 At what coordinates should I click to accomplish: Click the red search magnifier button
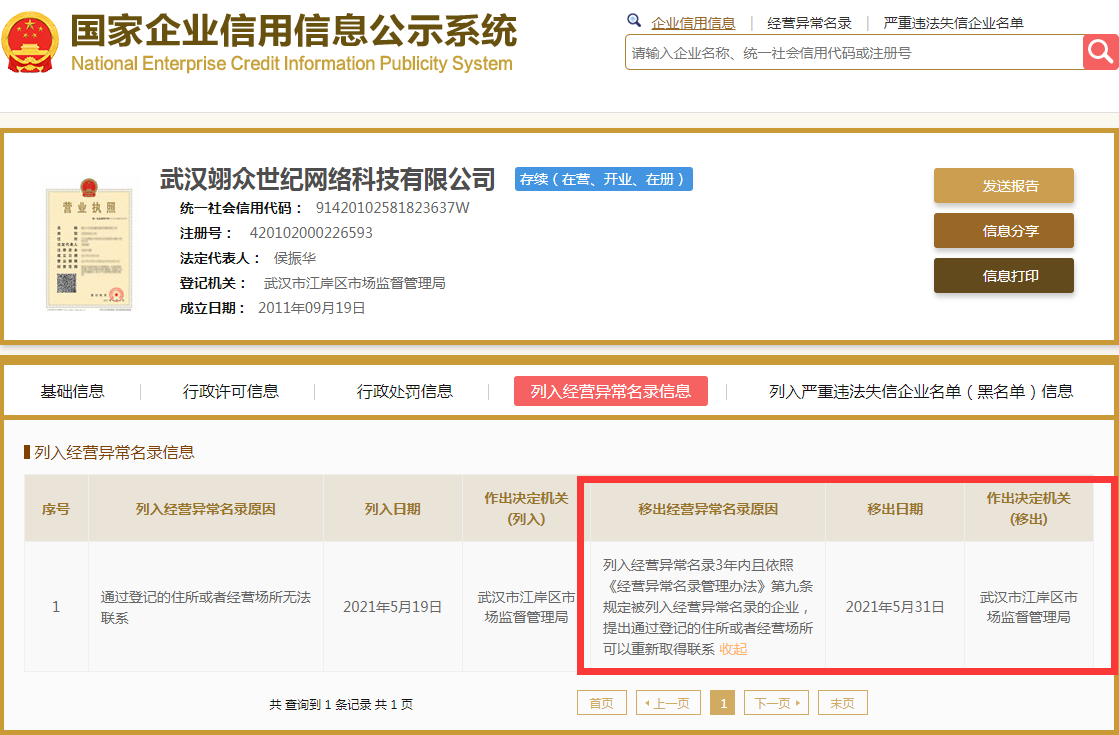pos(1100,52)
